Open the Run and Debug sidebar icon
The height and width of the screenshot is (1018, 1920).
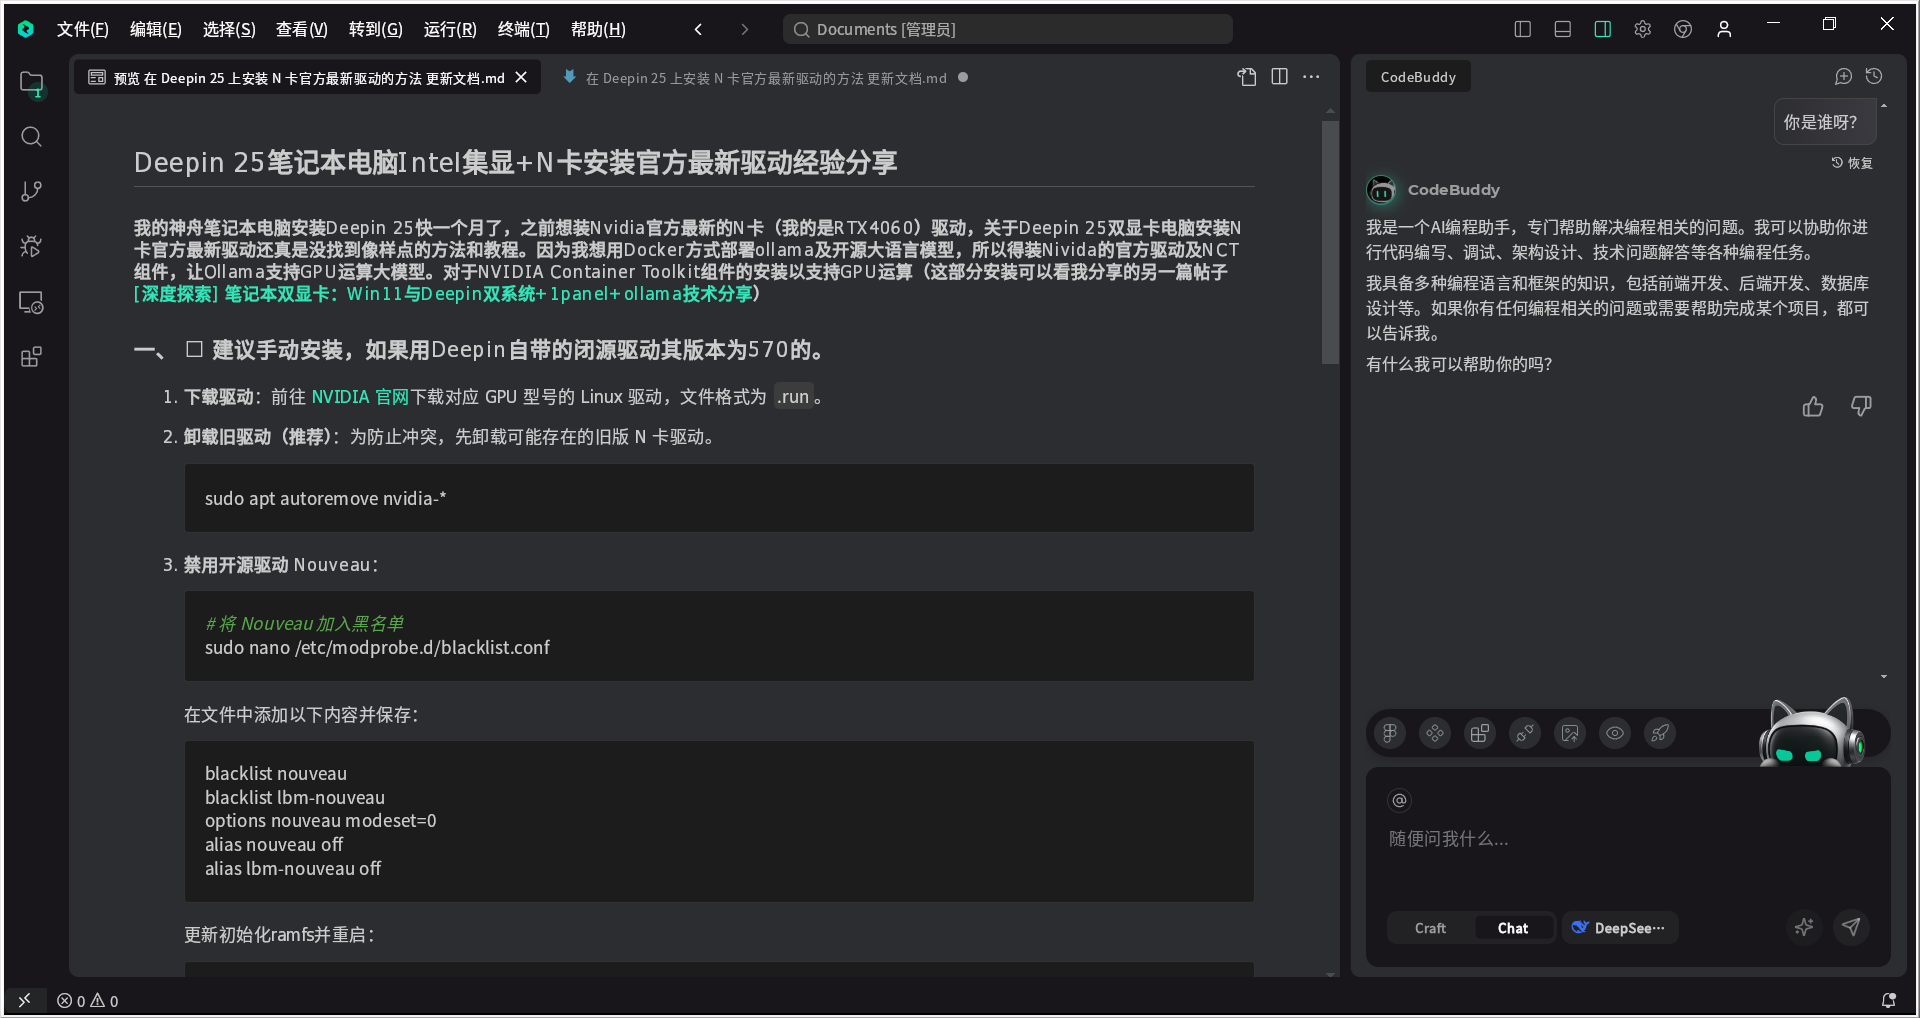click(x=32, y=246)
